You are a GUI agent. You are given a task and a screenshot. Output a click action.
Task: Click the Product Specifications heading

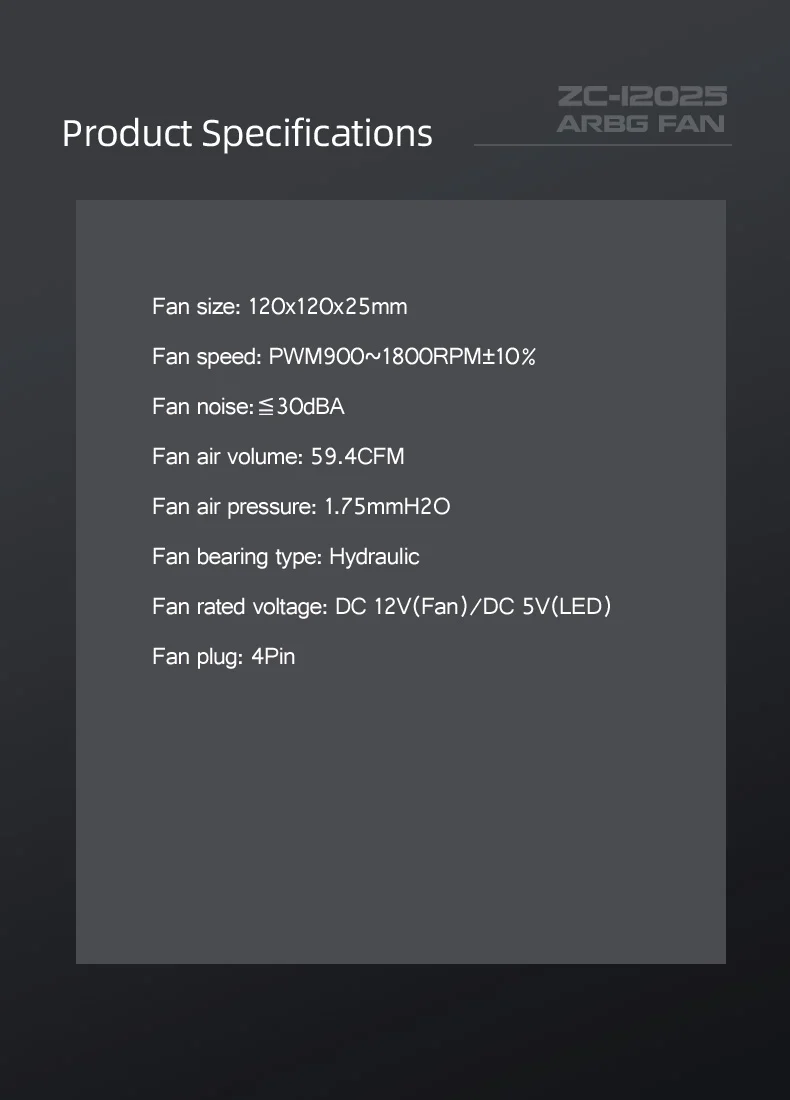[247, 133]
